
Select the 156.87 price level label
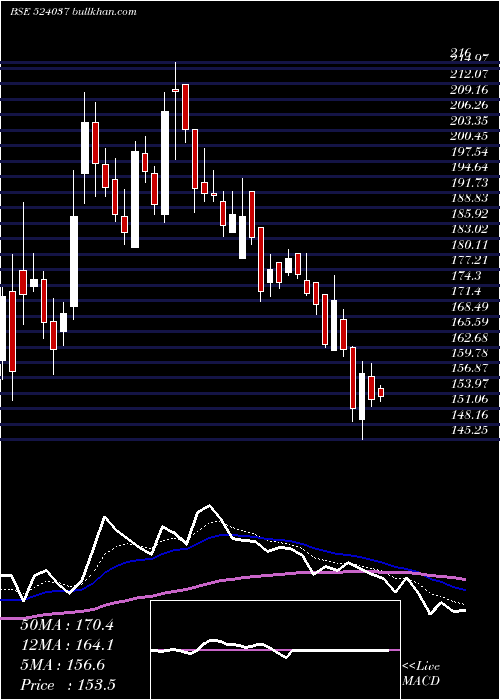click(469, 368)
